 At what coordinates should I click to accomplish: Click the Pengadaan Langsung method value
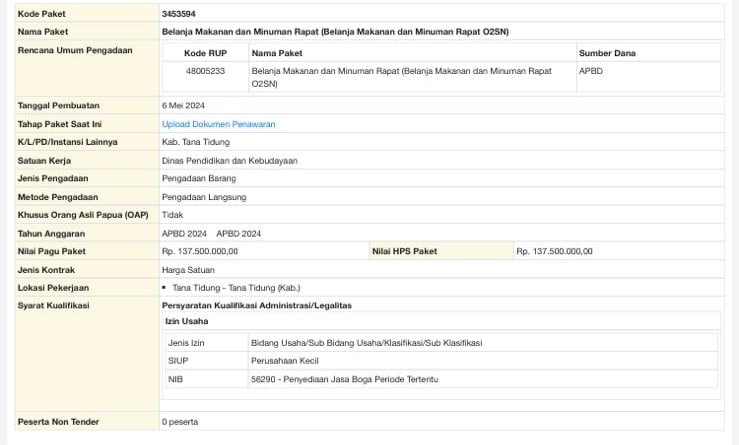point(203,197)
